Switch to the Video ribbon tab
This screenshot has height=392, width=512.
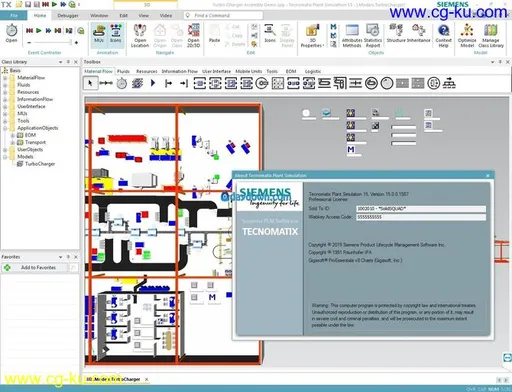[166, 15]
